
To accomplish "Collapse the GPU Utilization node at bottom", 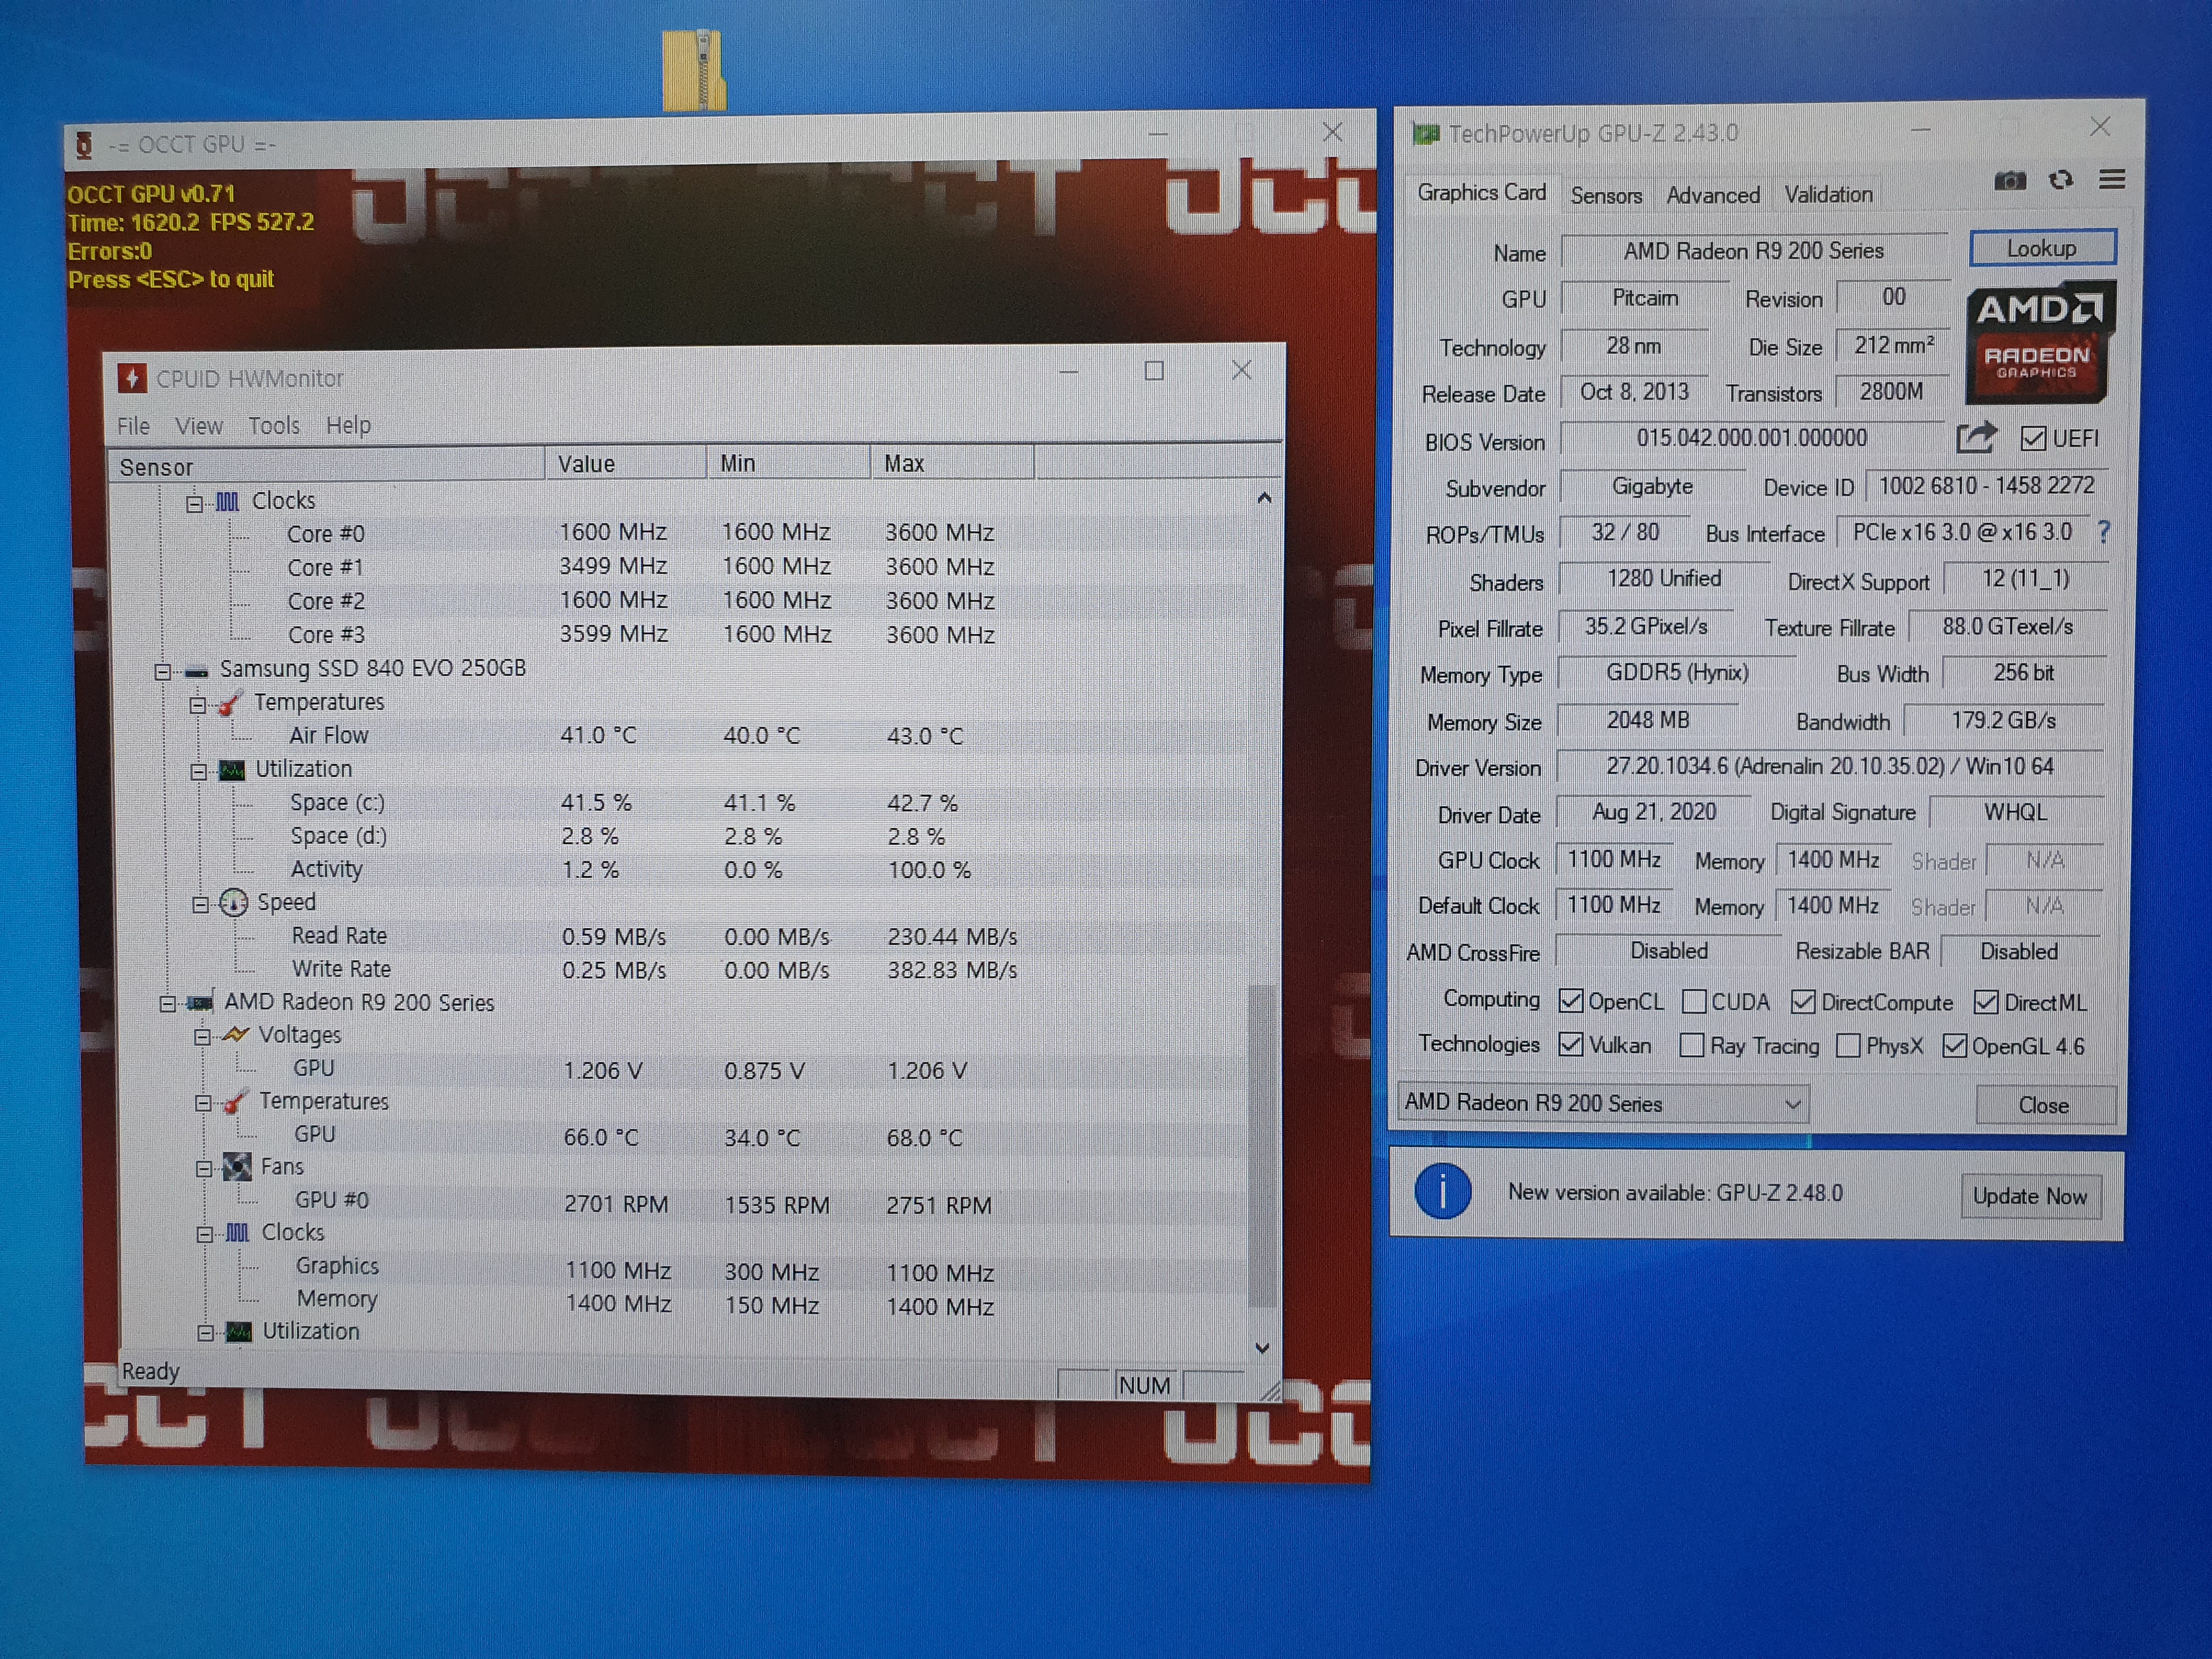I will pos(205,1334).
